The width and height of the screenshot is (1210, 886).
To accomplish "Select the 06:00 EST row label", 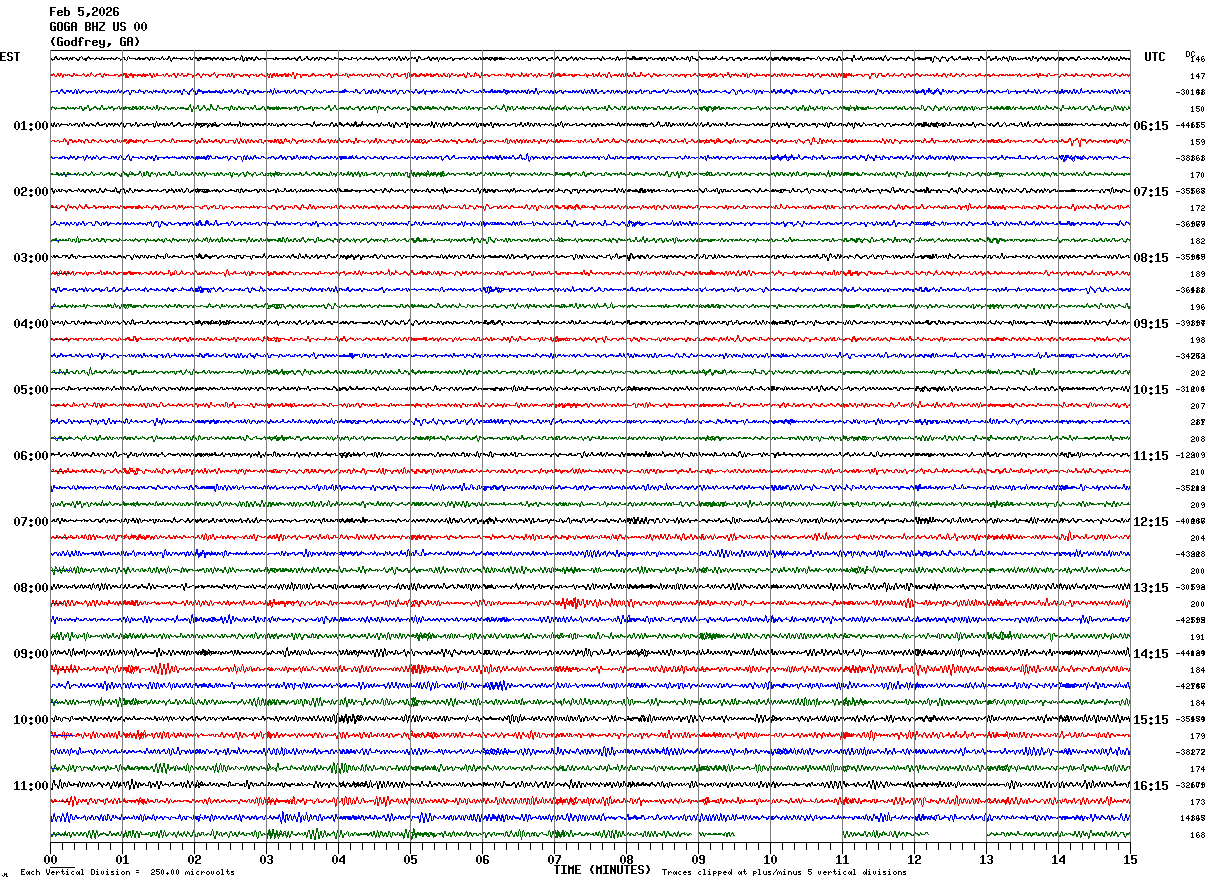I will [31, 456].
